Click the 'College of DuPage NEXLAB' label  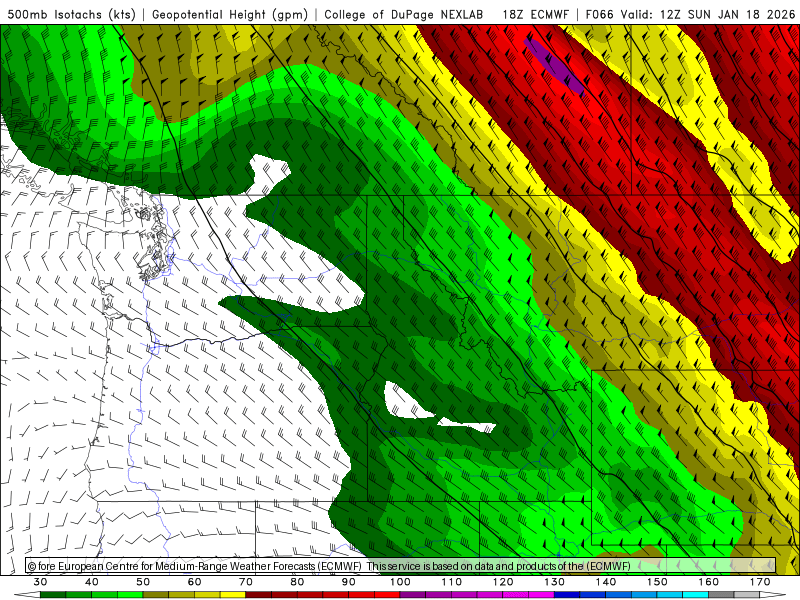click(404, 14)
